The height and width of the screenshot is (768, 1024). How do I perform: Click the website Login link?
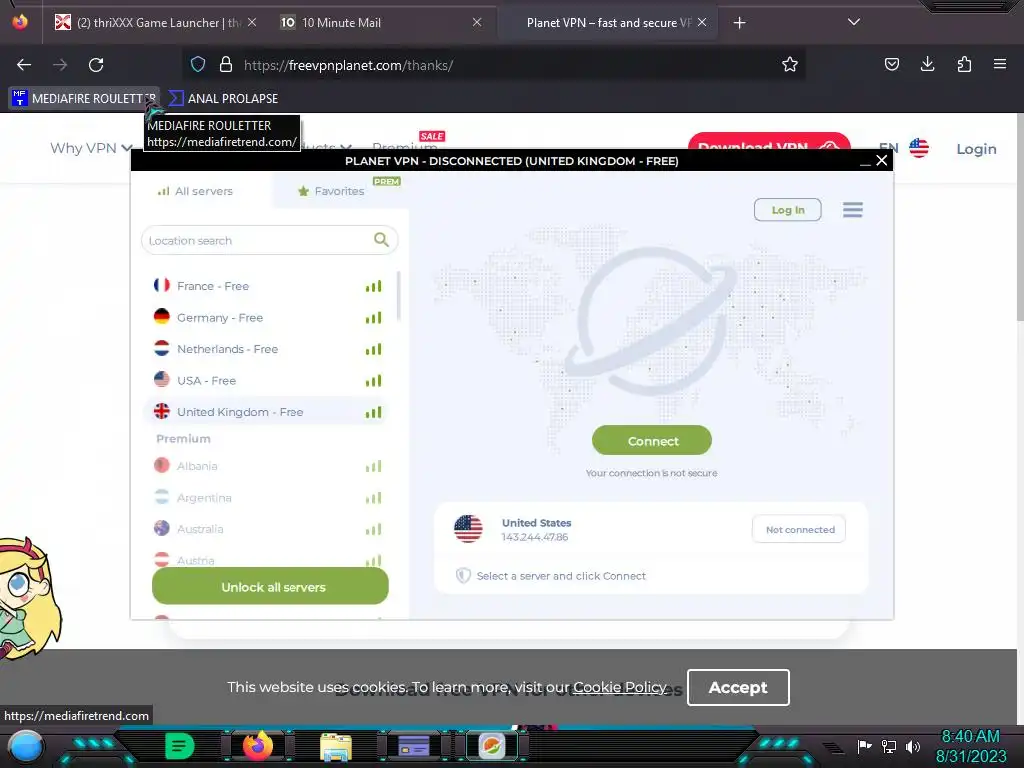click(x=976, y=149)
